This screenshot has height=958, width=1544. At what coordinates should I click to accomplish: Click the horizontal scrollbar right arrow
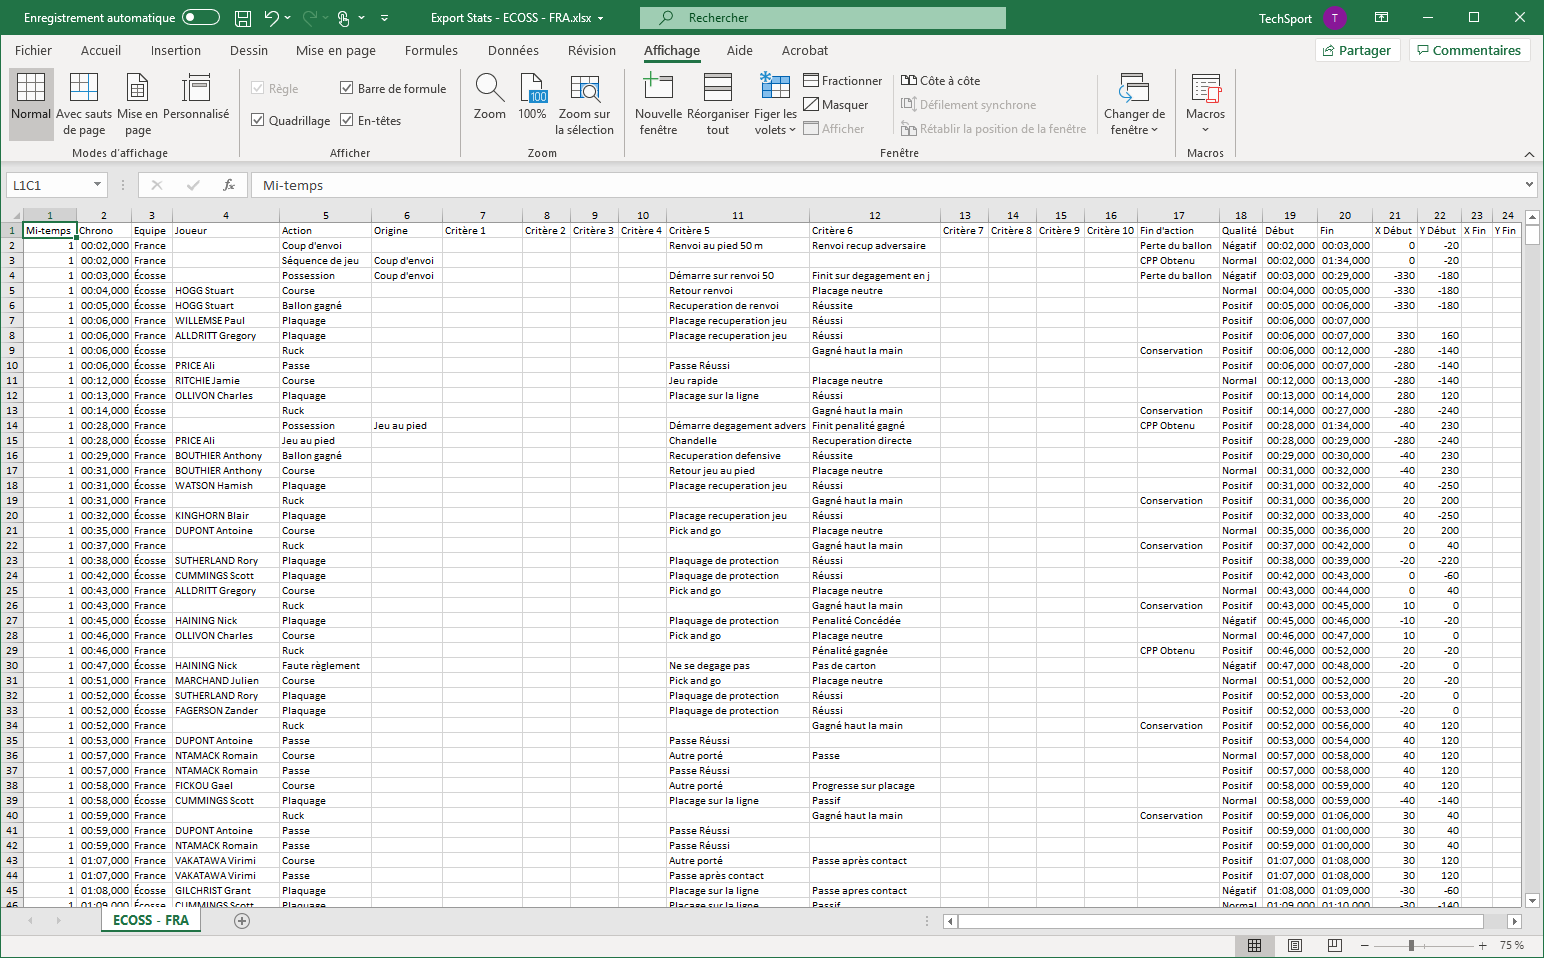1514,921
